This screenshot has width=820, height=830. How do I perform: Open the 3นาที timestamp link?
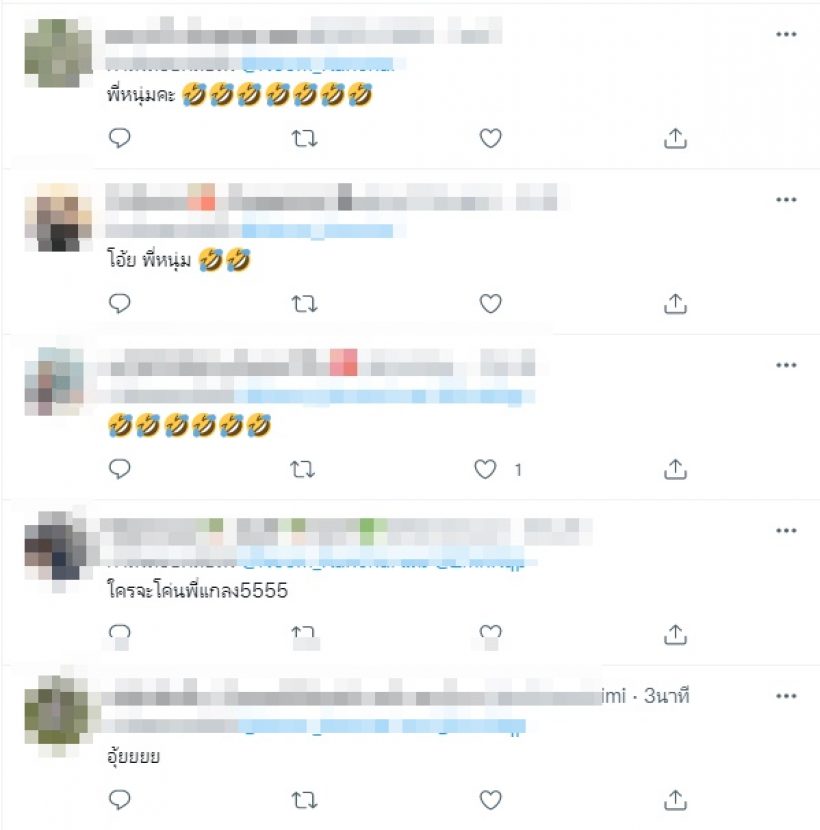pyautogui.click(x=666, y=696)
